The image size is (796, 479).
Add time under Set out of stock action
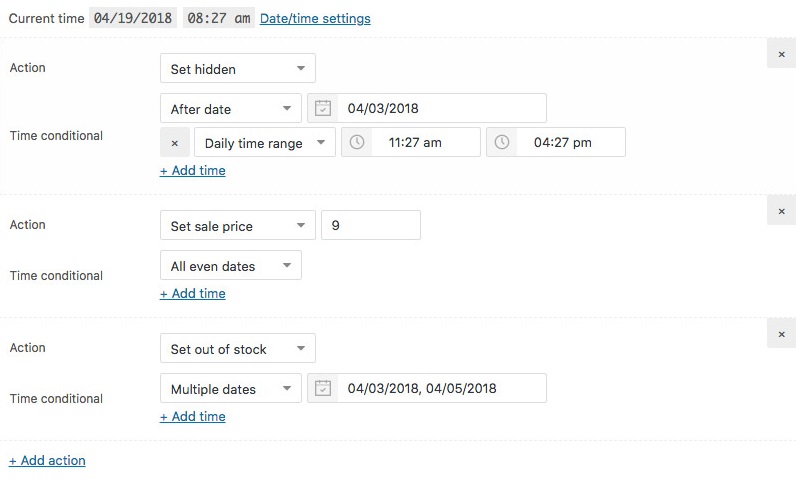(193, 417)
